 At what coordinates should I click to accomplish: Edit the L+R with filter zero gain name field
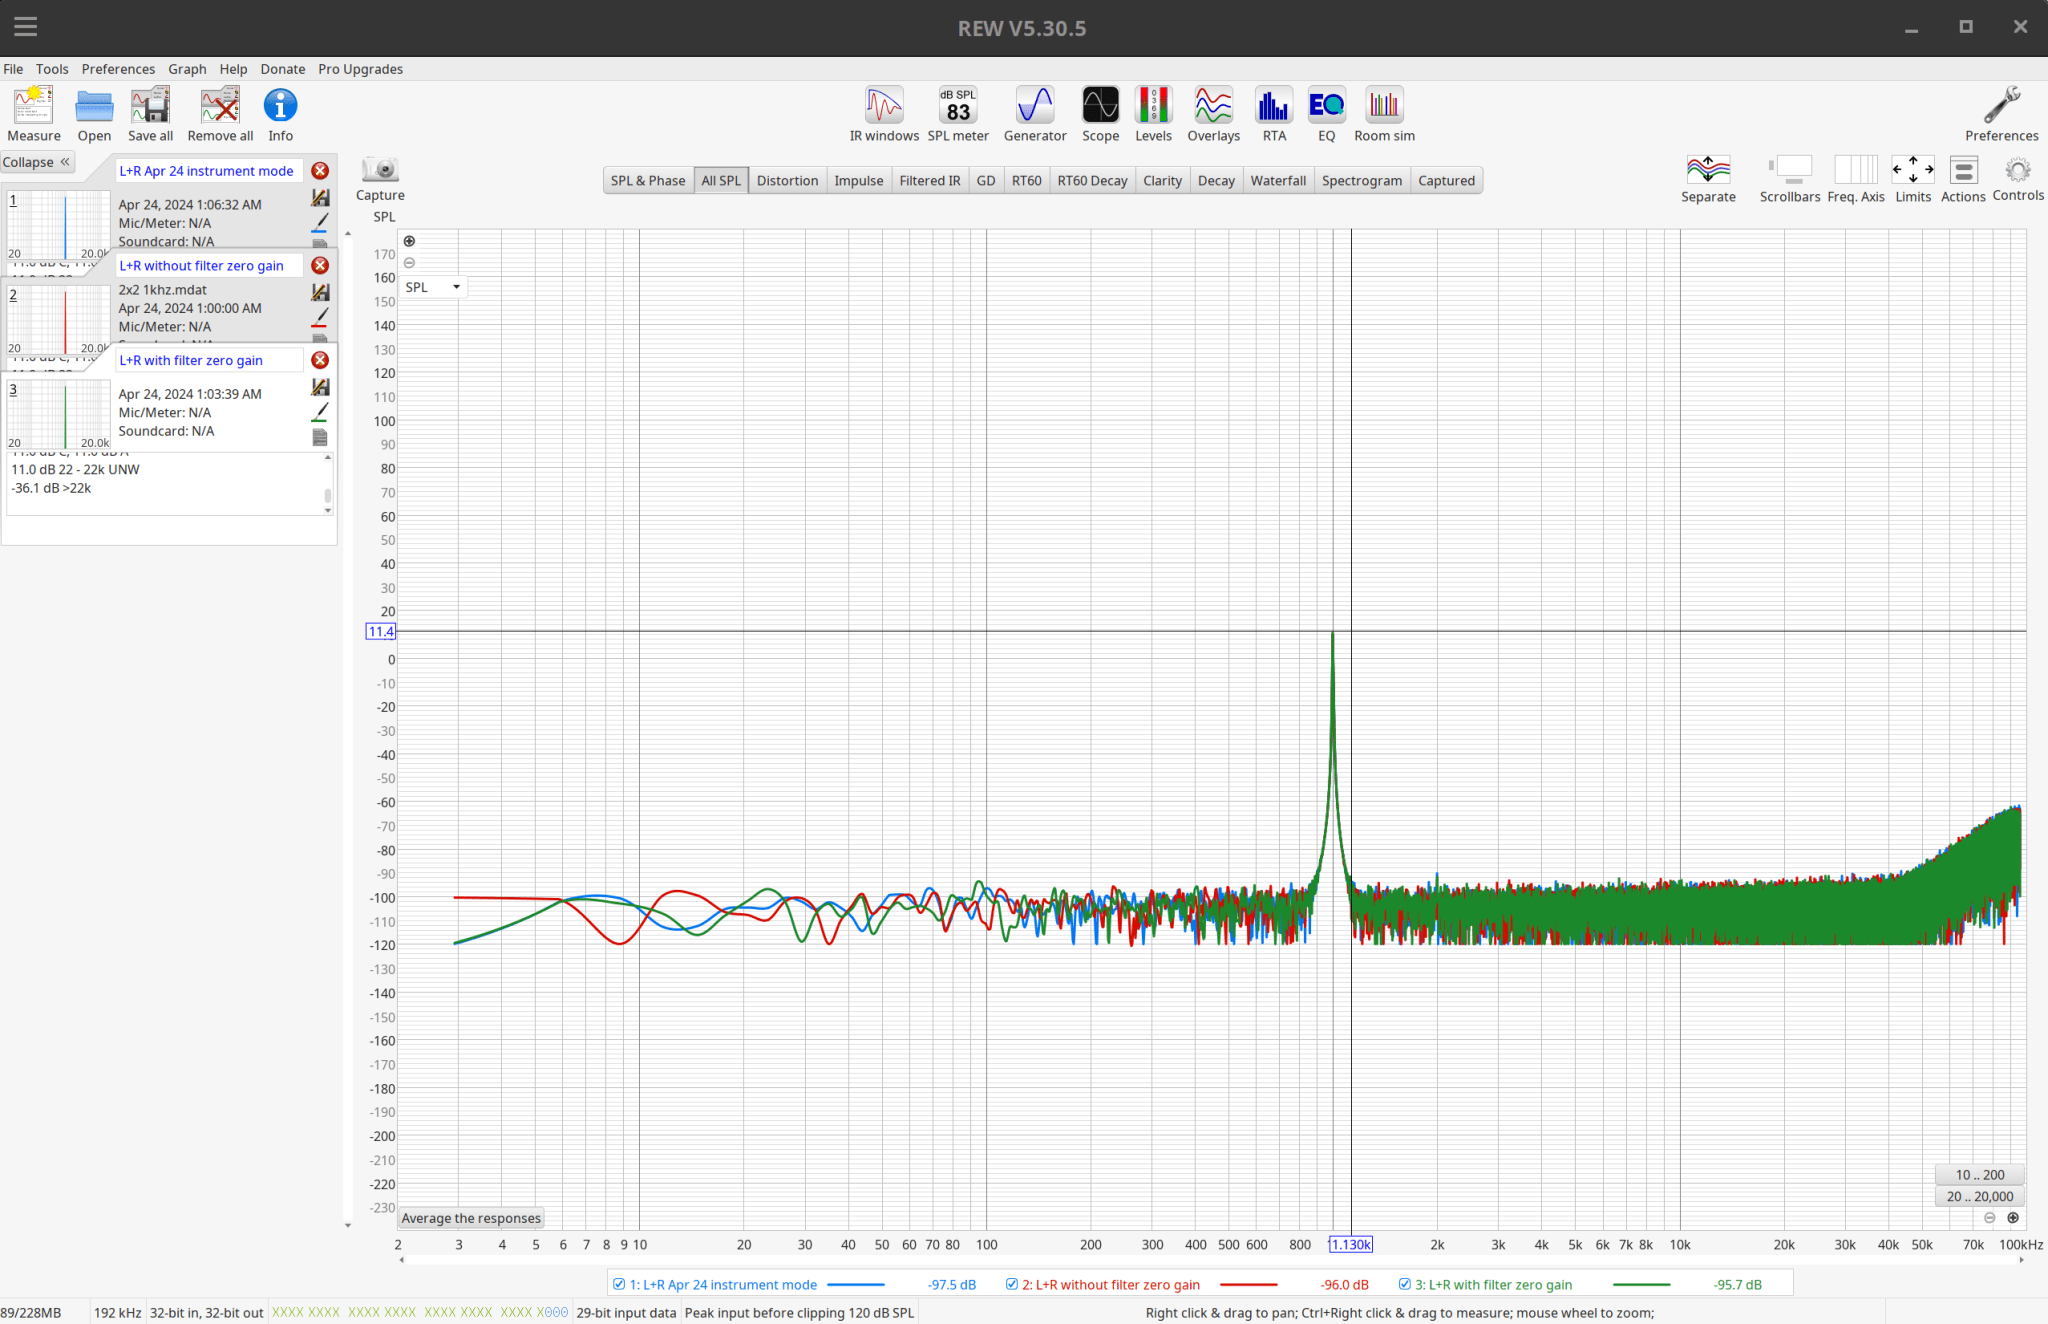(209, 360)
